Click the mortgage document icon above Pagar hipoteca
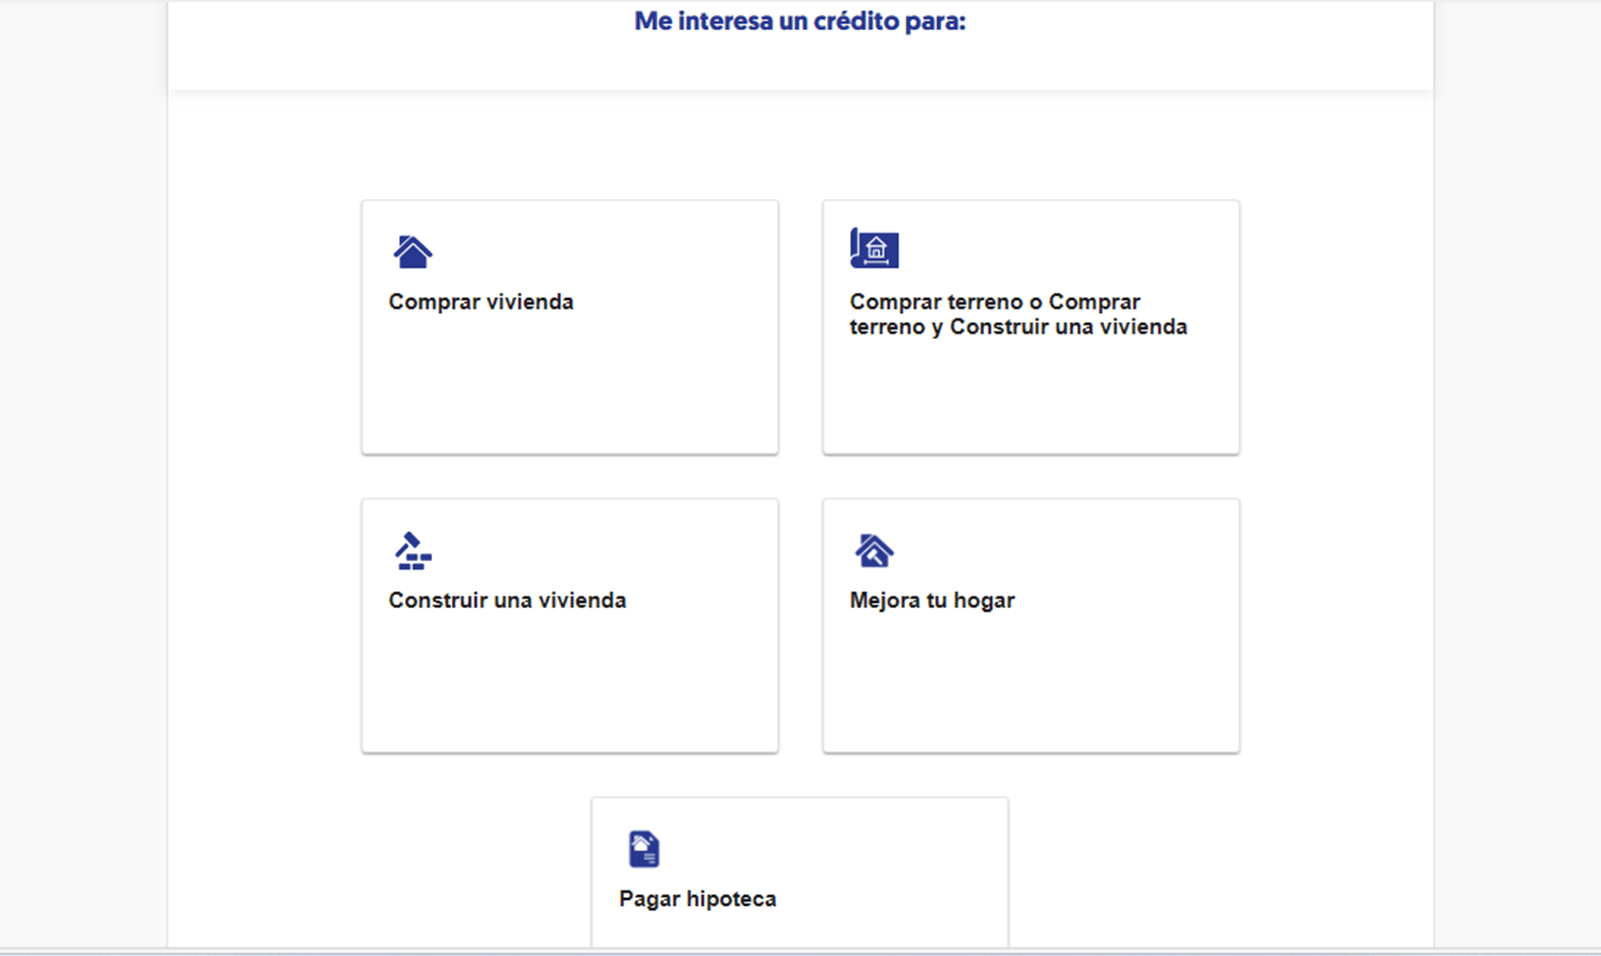This screenshot has height=956, width=1601. click(644, 849)
